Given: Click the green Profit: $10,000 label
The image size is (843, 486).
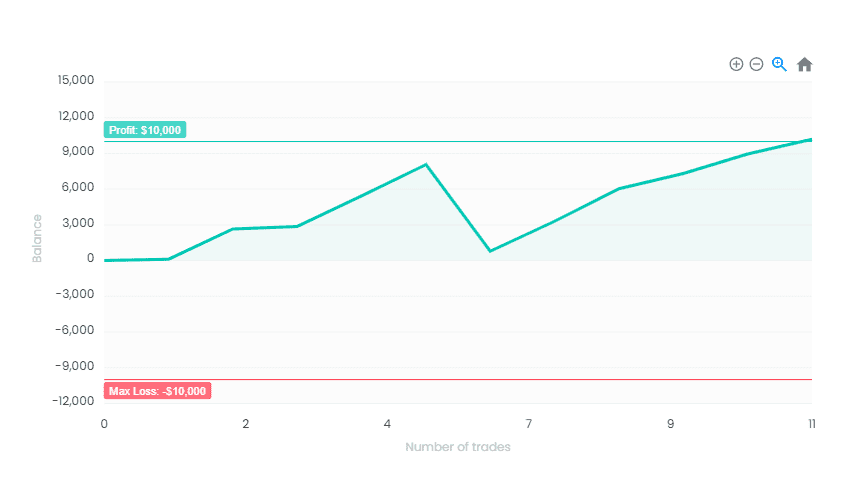Looking at the screenshot, I should point(145,130).
